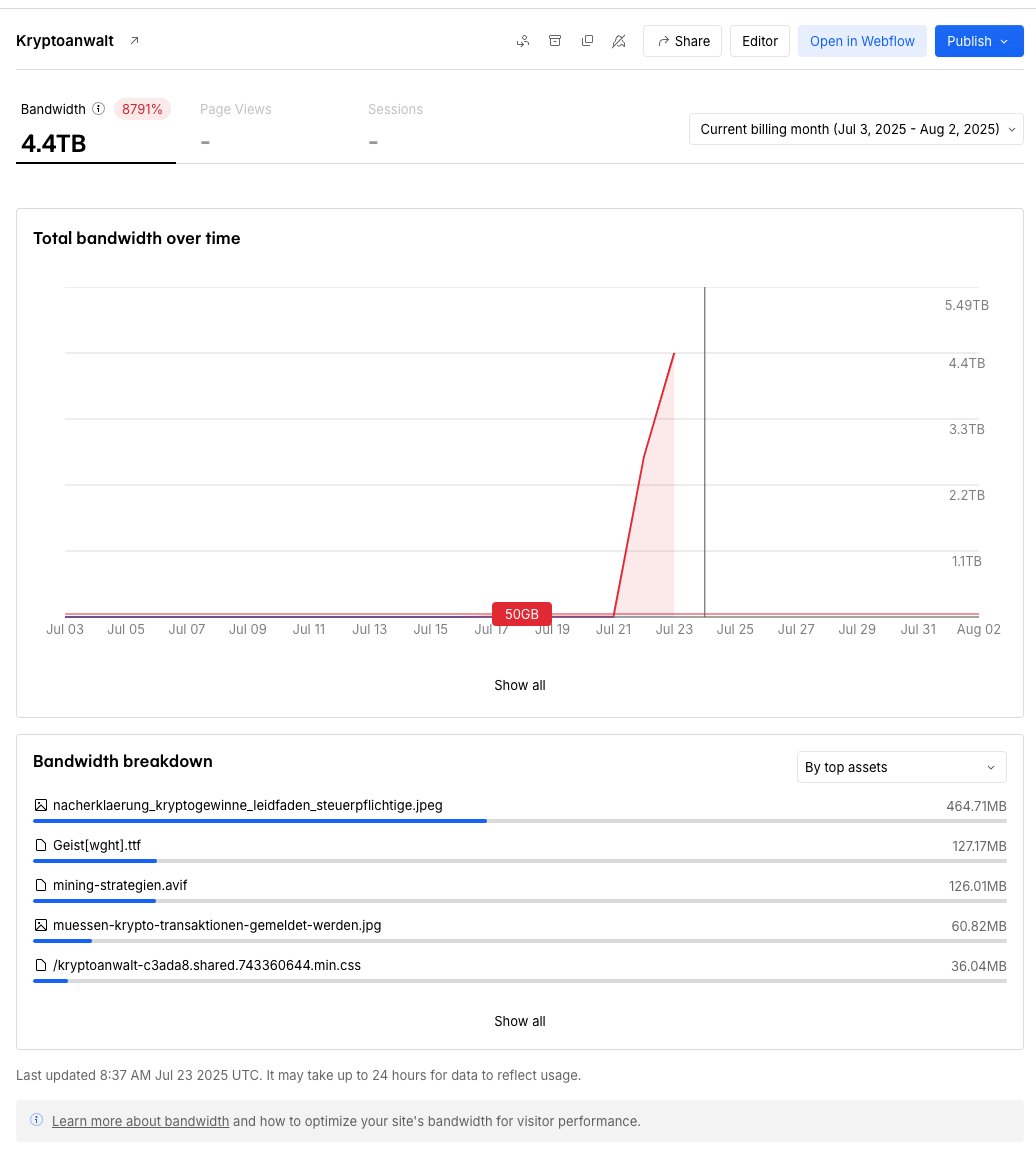This screenshot has height=1176, width=1036.
Task: Click the file icon beside Geist[wght].ttf
Action: point(41,845)
